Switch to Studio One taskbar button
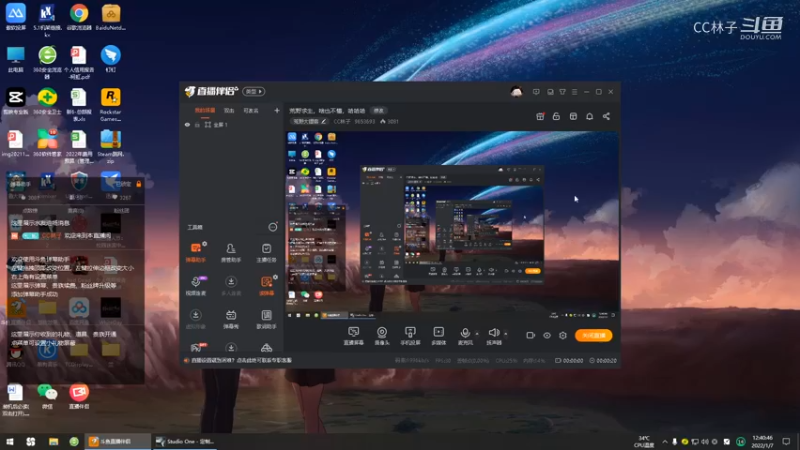 click(185, 441)
